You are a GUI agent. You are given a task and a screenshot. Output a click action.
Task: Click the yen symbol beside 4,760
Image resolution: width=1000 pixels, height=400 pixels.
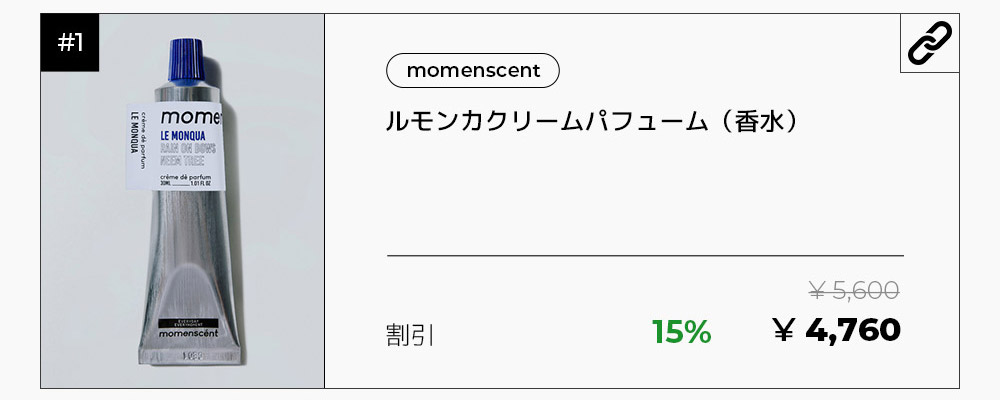(x=785, y=330)
